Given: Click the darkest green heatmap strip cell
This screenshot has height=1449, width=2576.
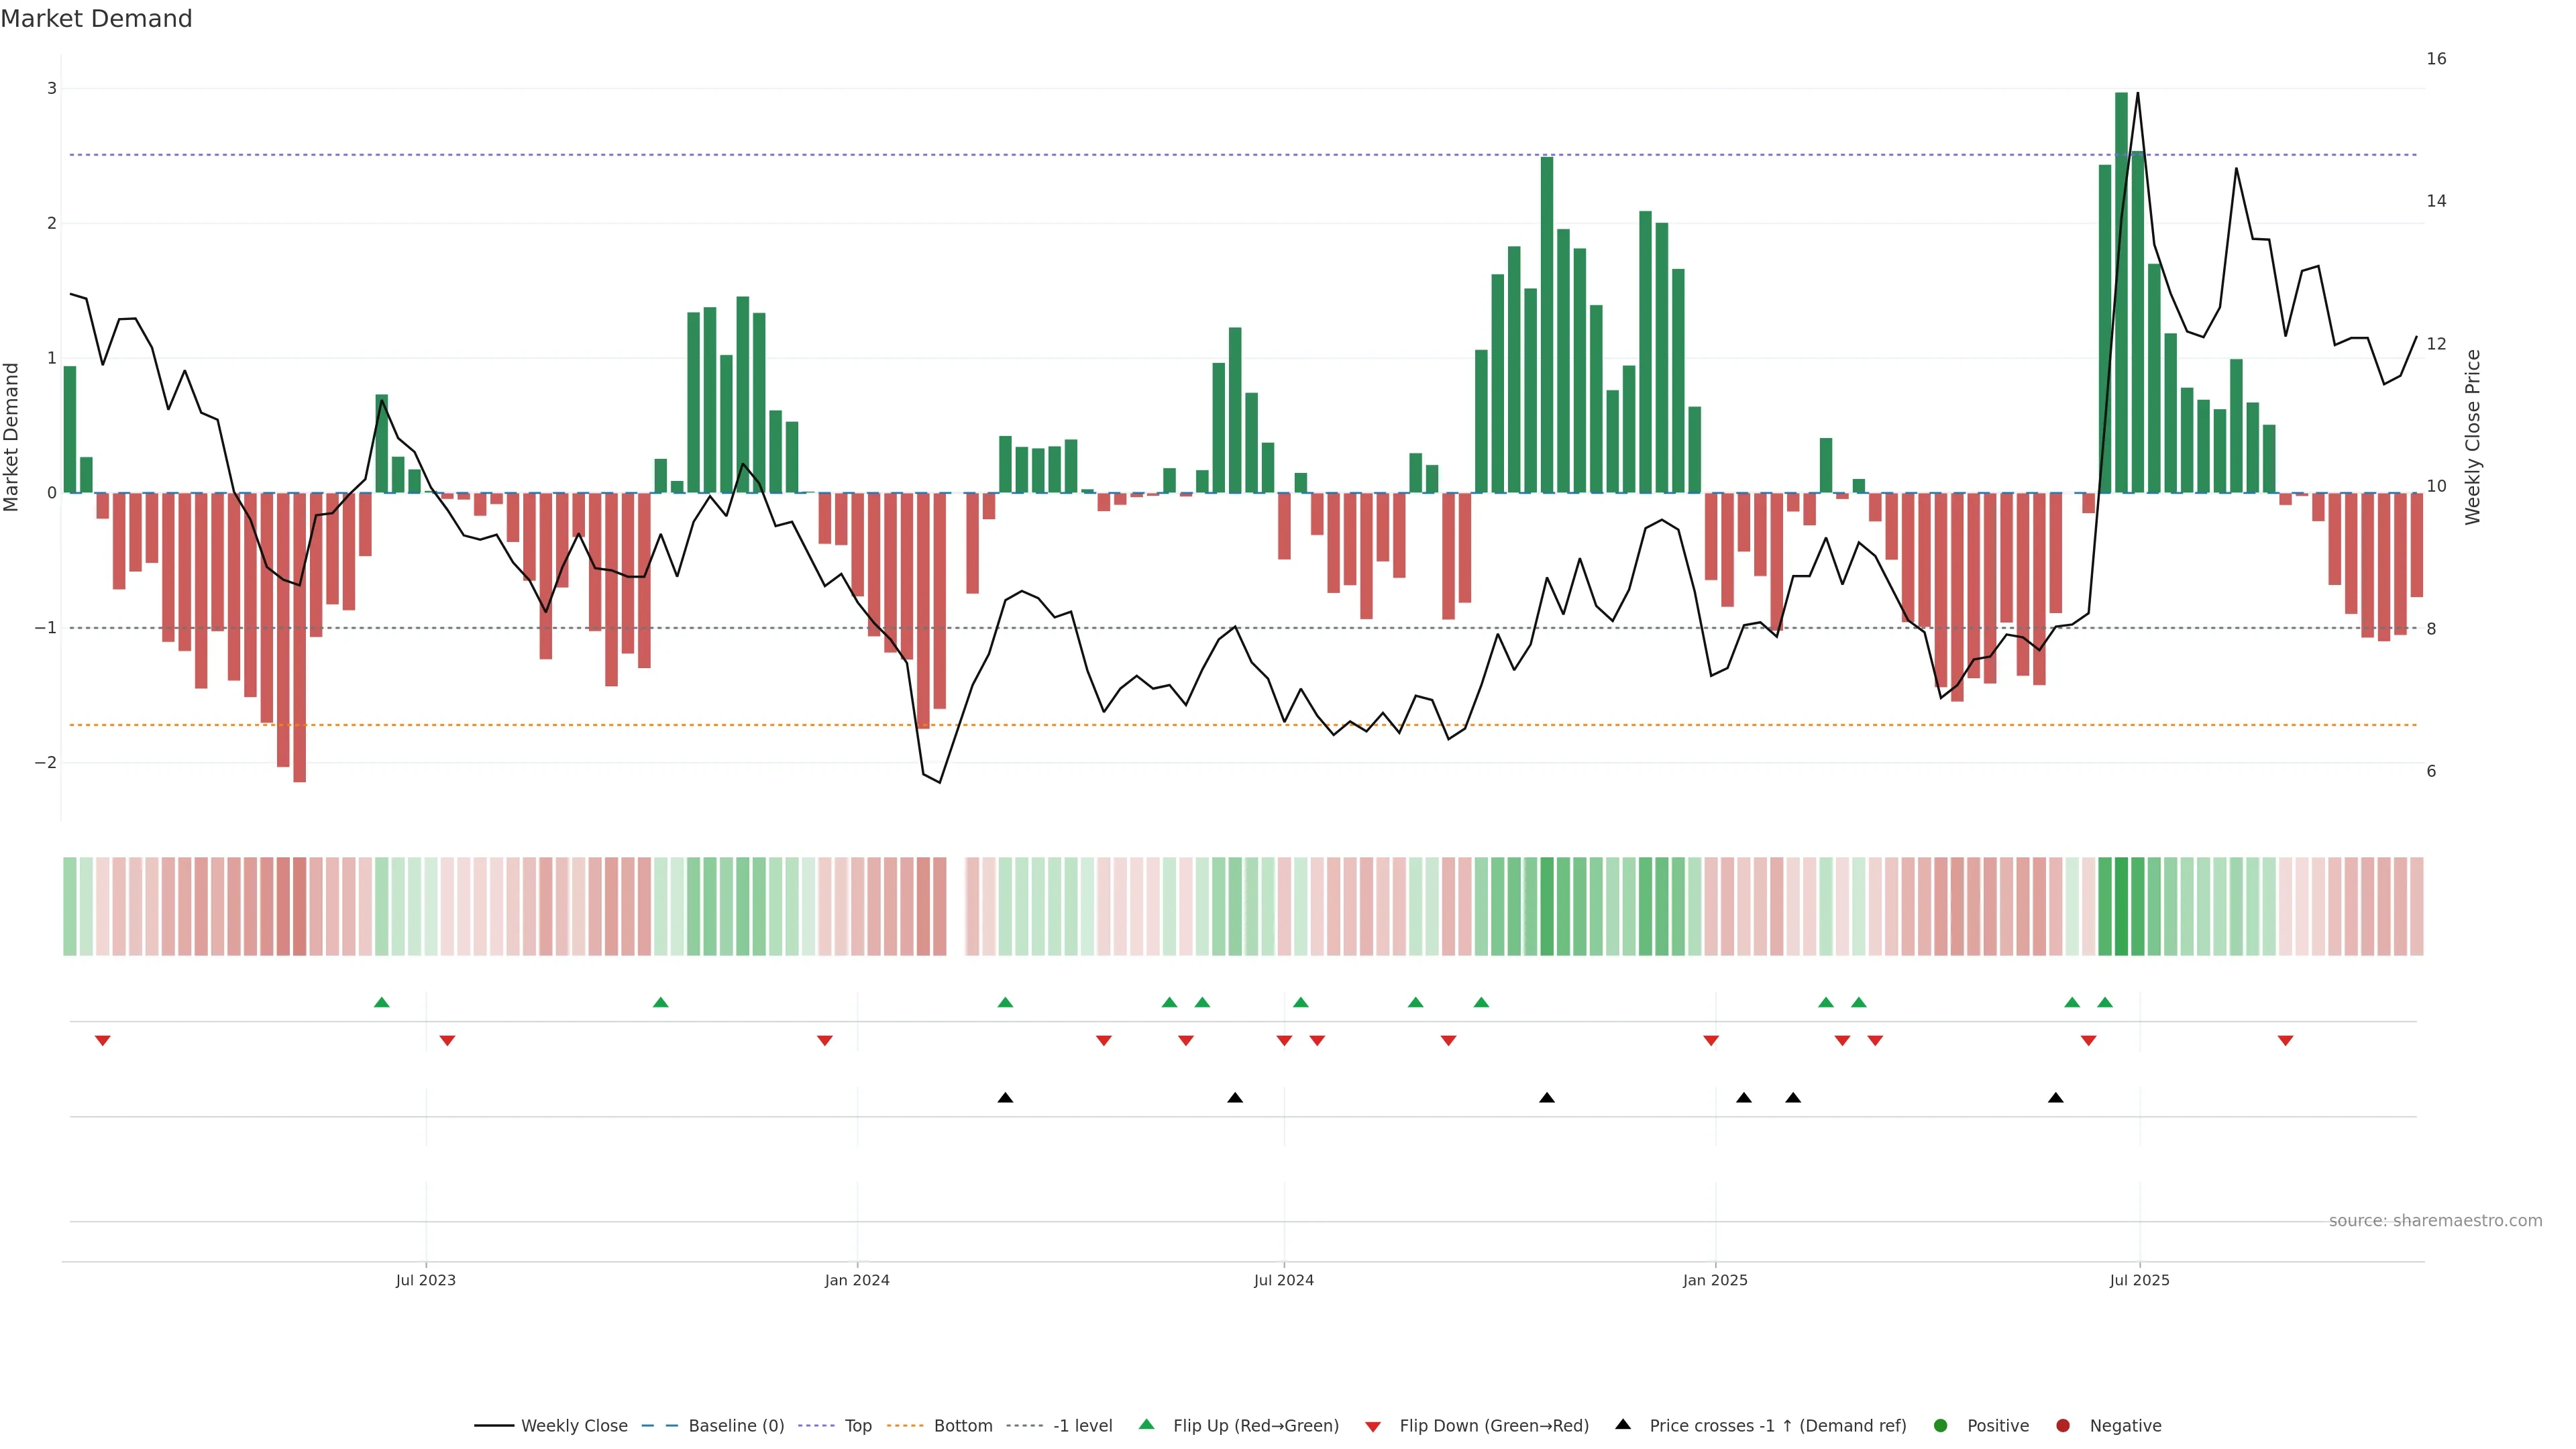Looking at the screenshot, I should [x=2121, y=906].
